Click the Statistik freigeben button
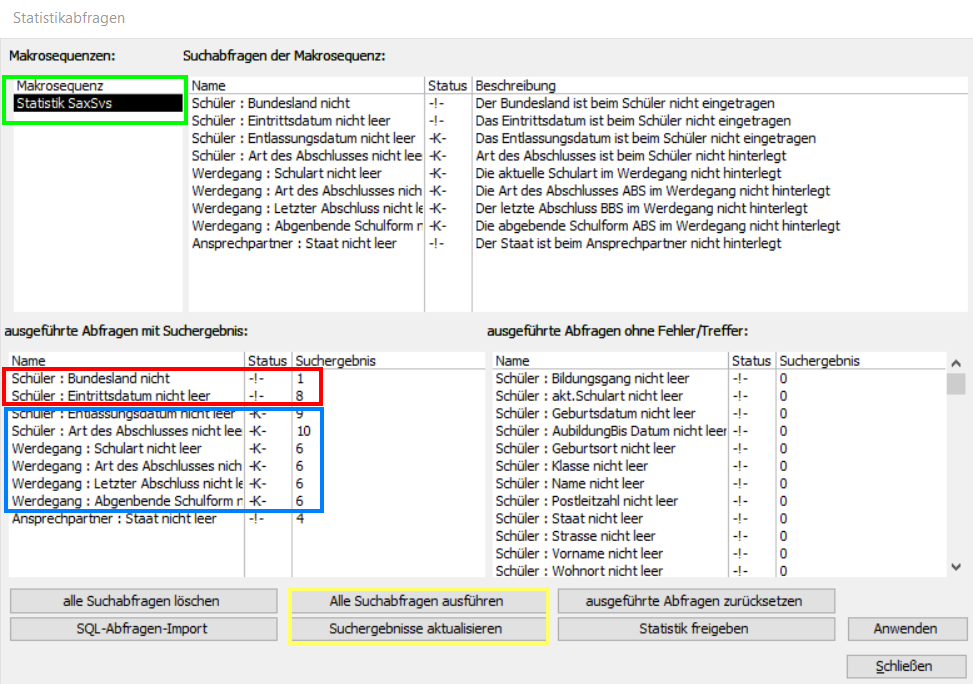This screenshot has width=973, height=684. pyautogui.click(x=695, y=629)
